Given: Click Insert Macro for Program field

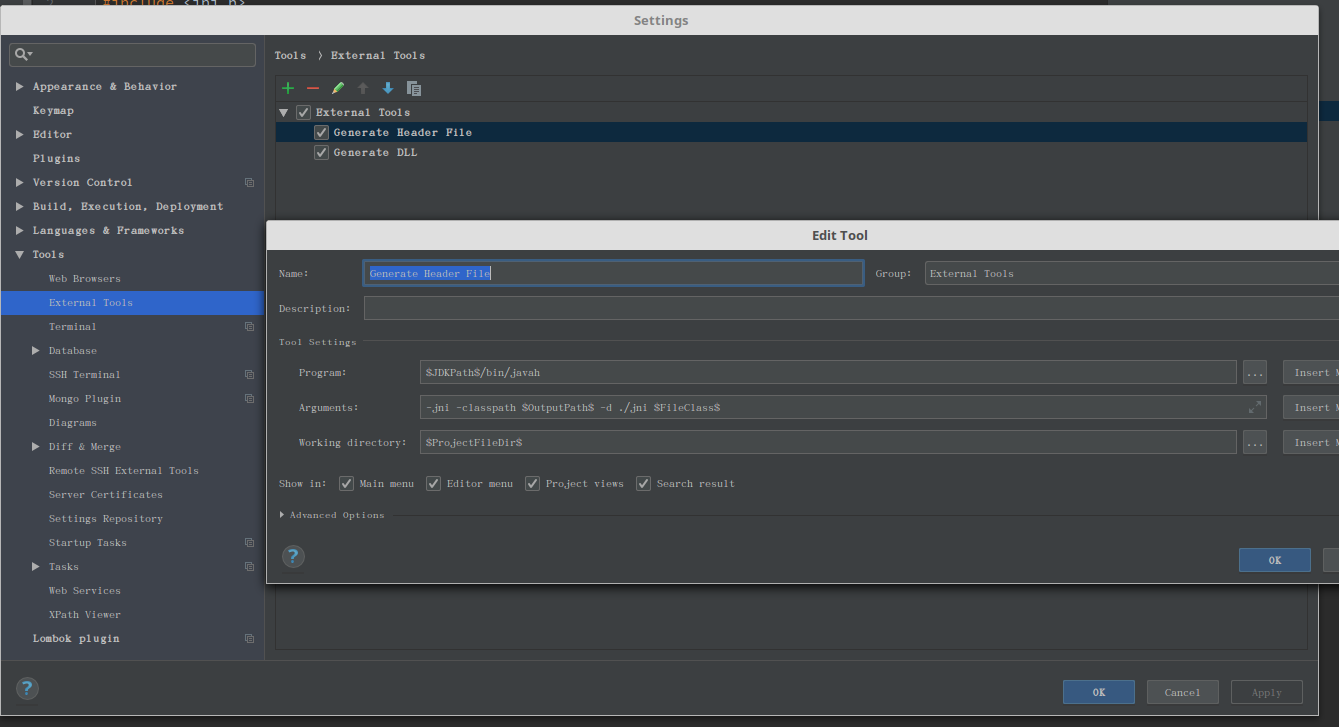Looking at the screenshot, I should pos(1311,372).
